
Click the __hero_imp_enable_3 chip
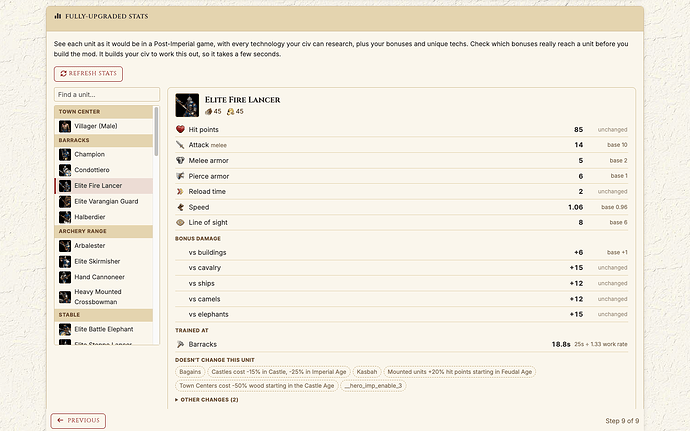(x=373, y=386)
